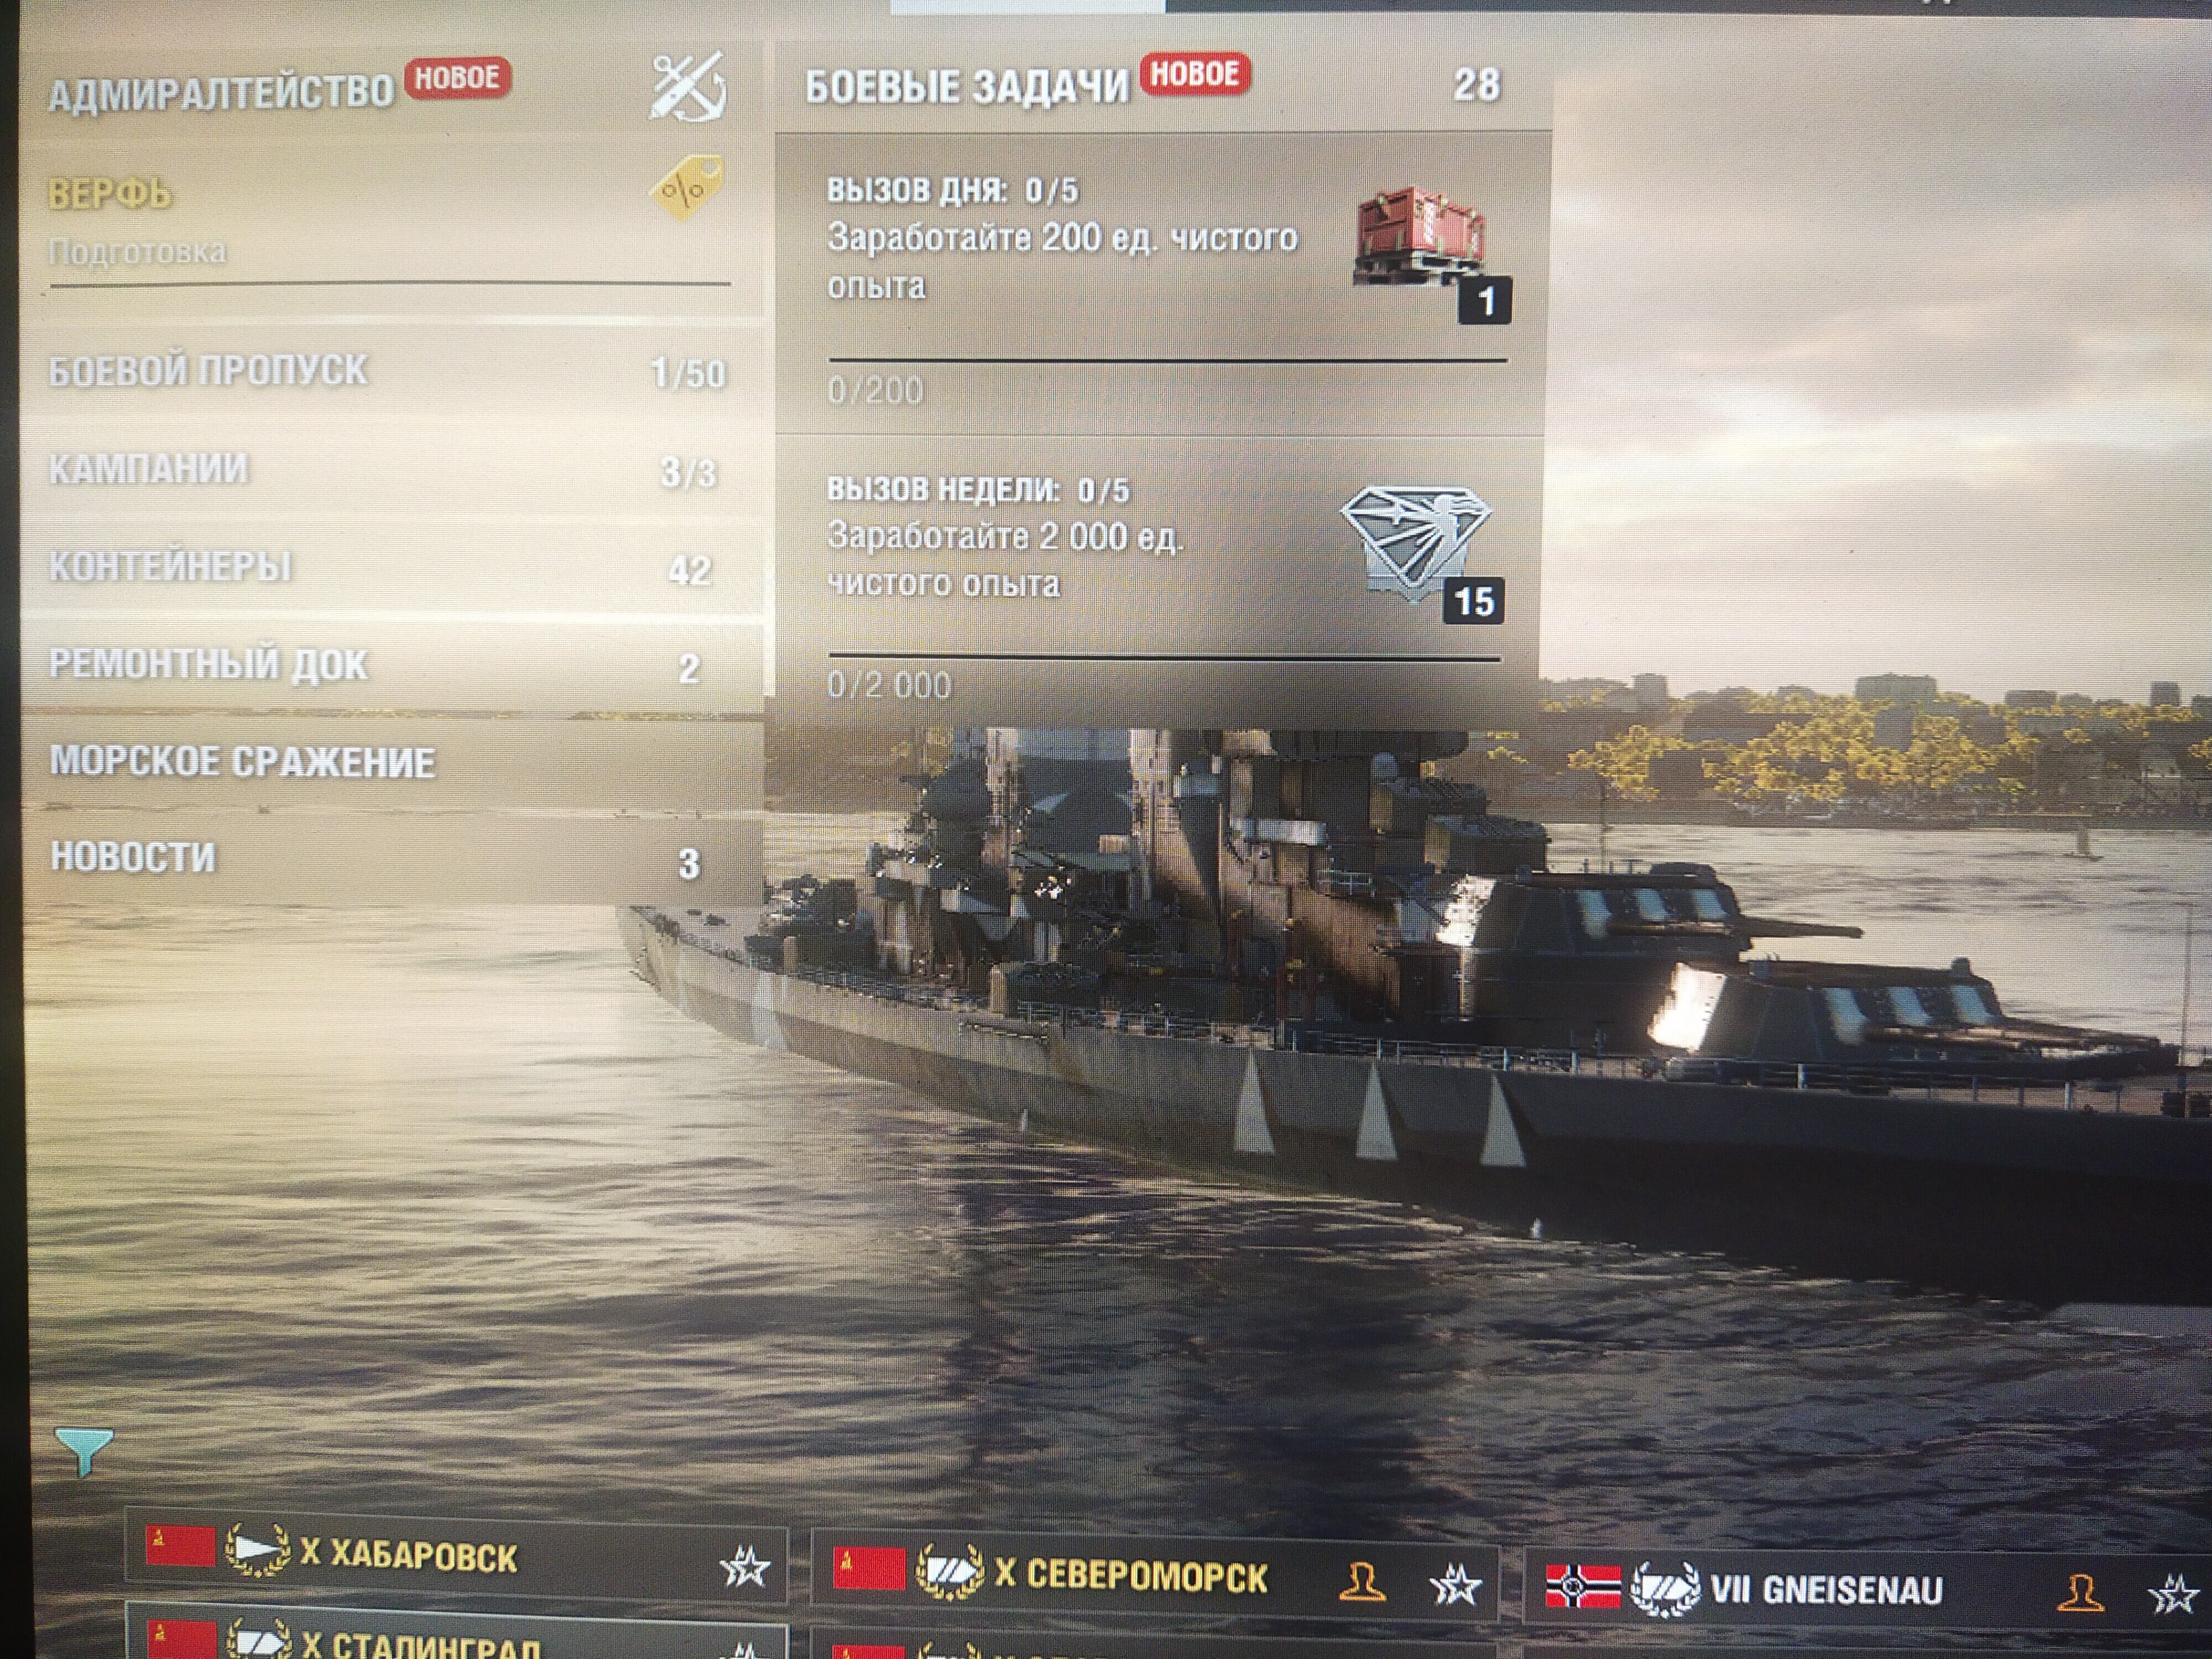
Task: Expand the Вызов дня task
Action: click(1161, 284)
